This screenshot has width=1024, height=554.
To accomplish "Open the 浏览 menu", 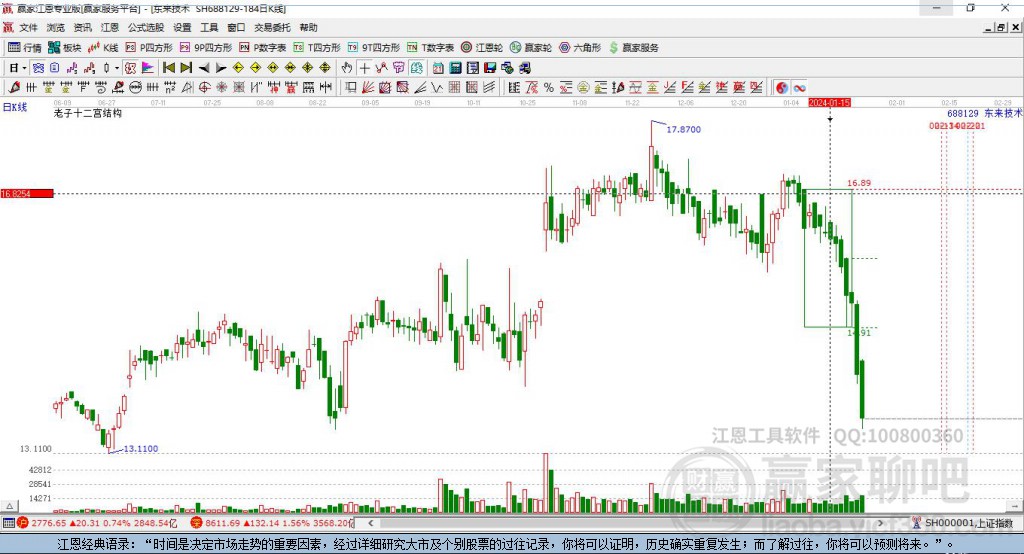I will coord(56,27).
